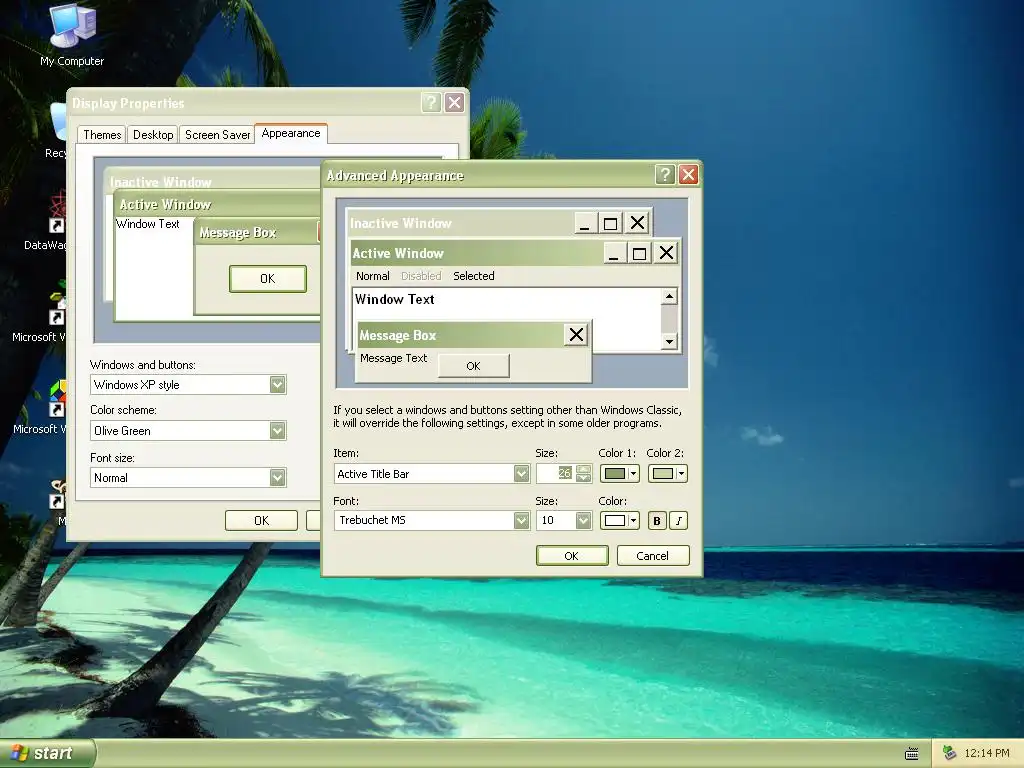Select the Selected menu item in the preview

(x=473, y=276)
